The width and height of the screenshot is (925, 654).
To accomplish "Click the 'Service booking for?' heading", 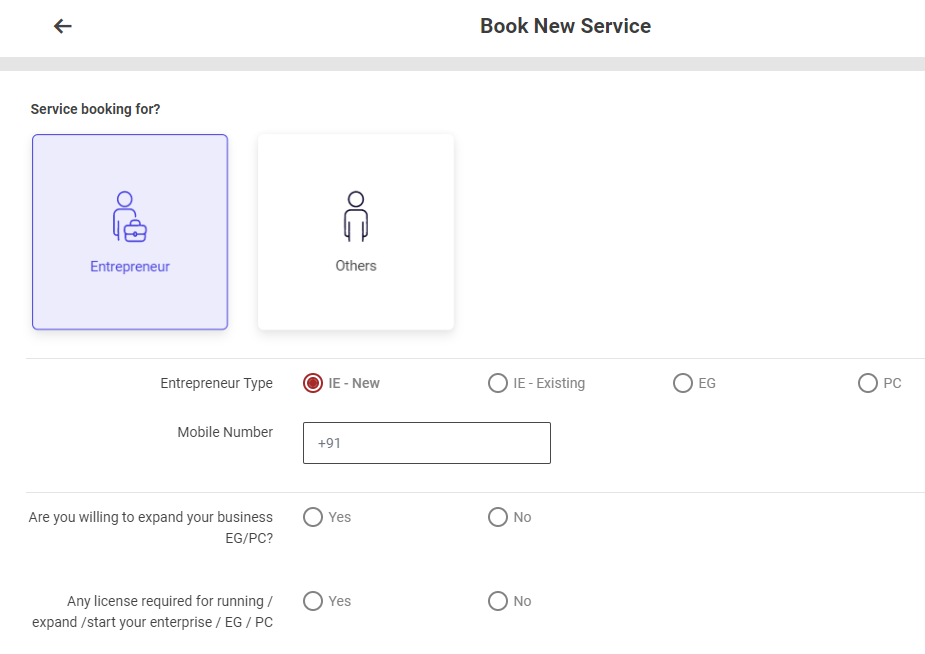I will tap(96, 109).
